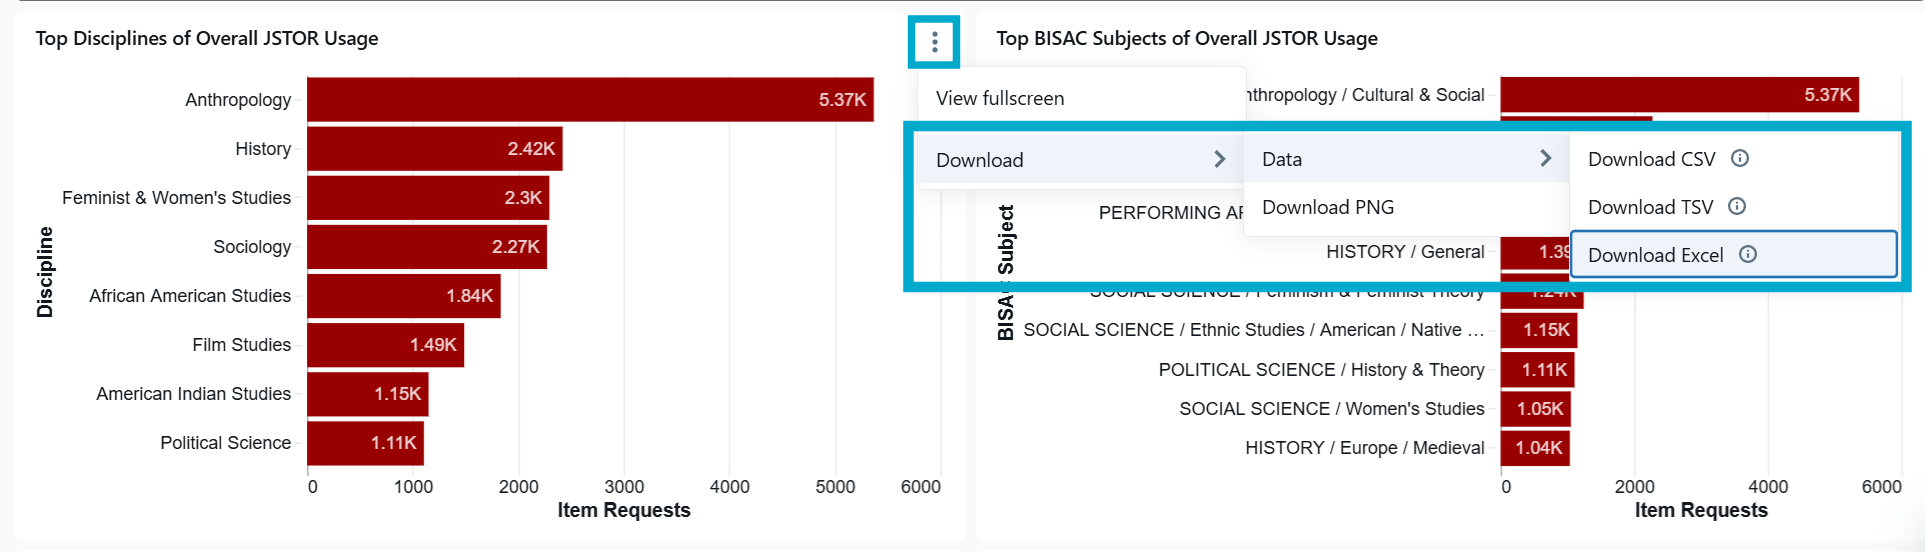The height and width of the screenshot is (552, 1925).
Task: Open the three-dot chart options menu
Action: pyautogui.click(x=934, y=42)
